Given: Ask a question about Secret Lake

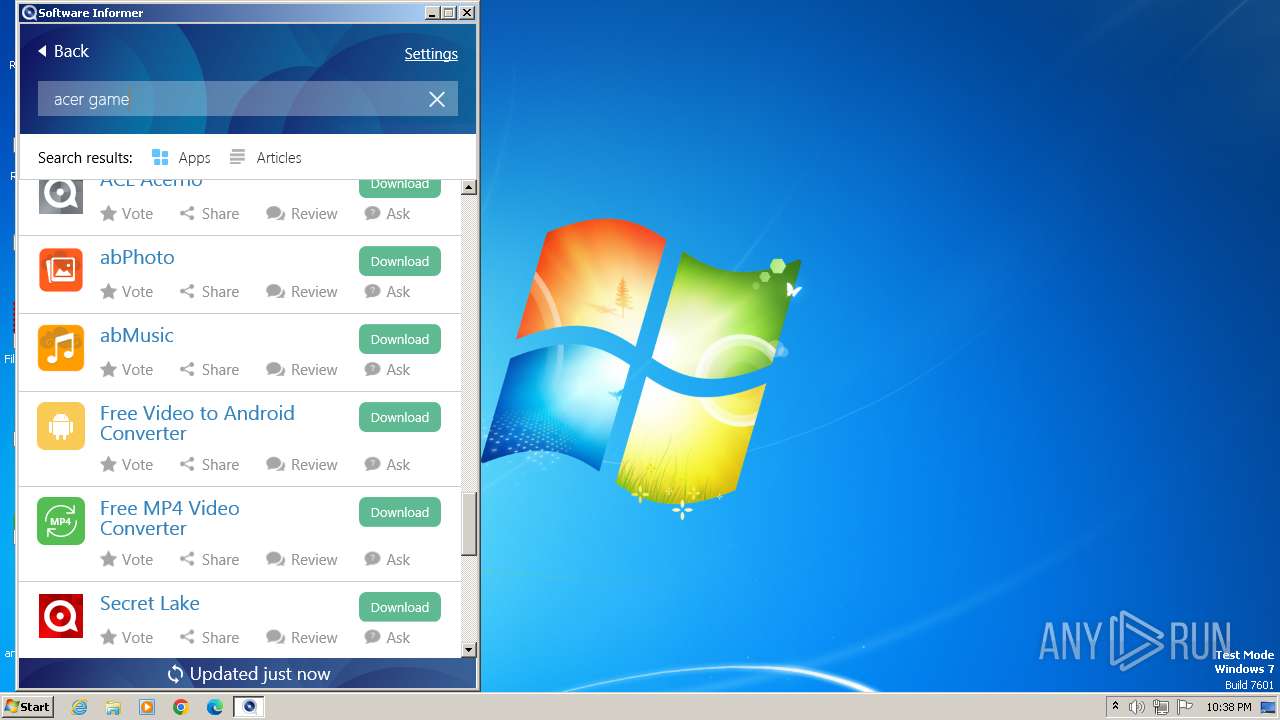Looking at the screenshot, I should [388, 638].
